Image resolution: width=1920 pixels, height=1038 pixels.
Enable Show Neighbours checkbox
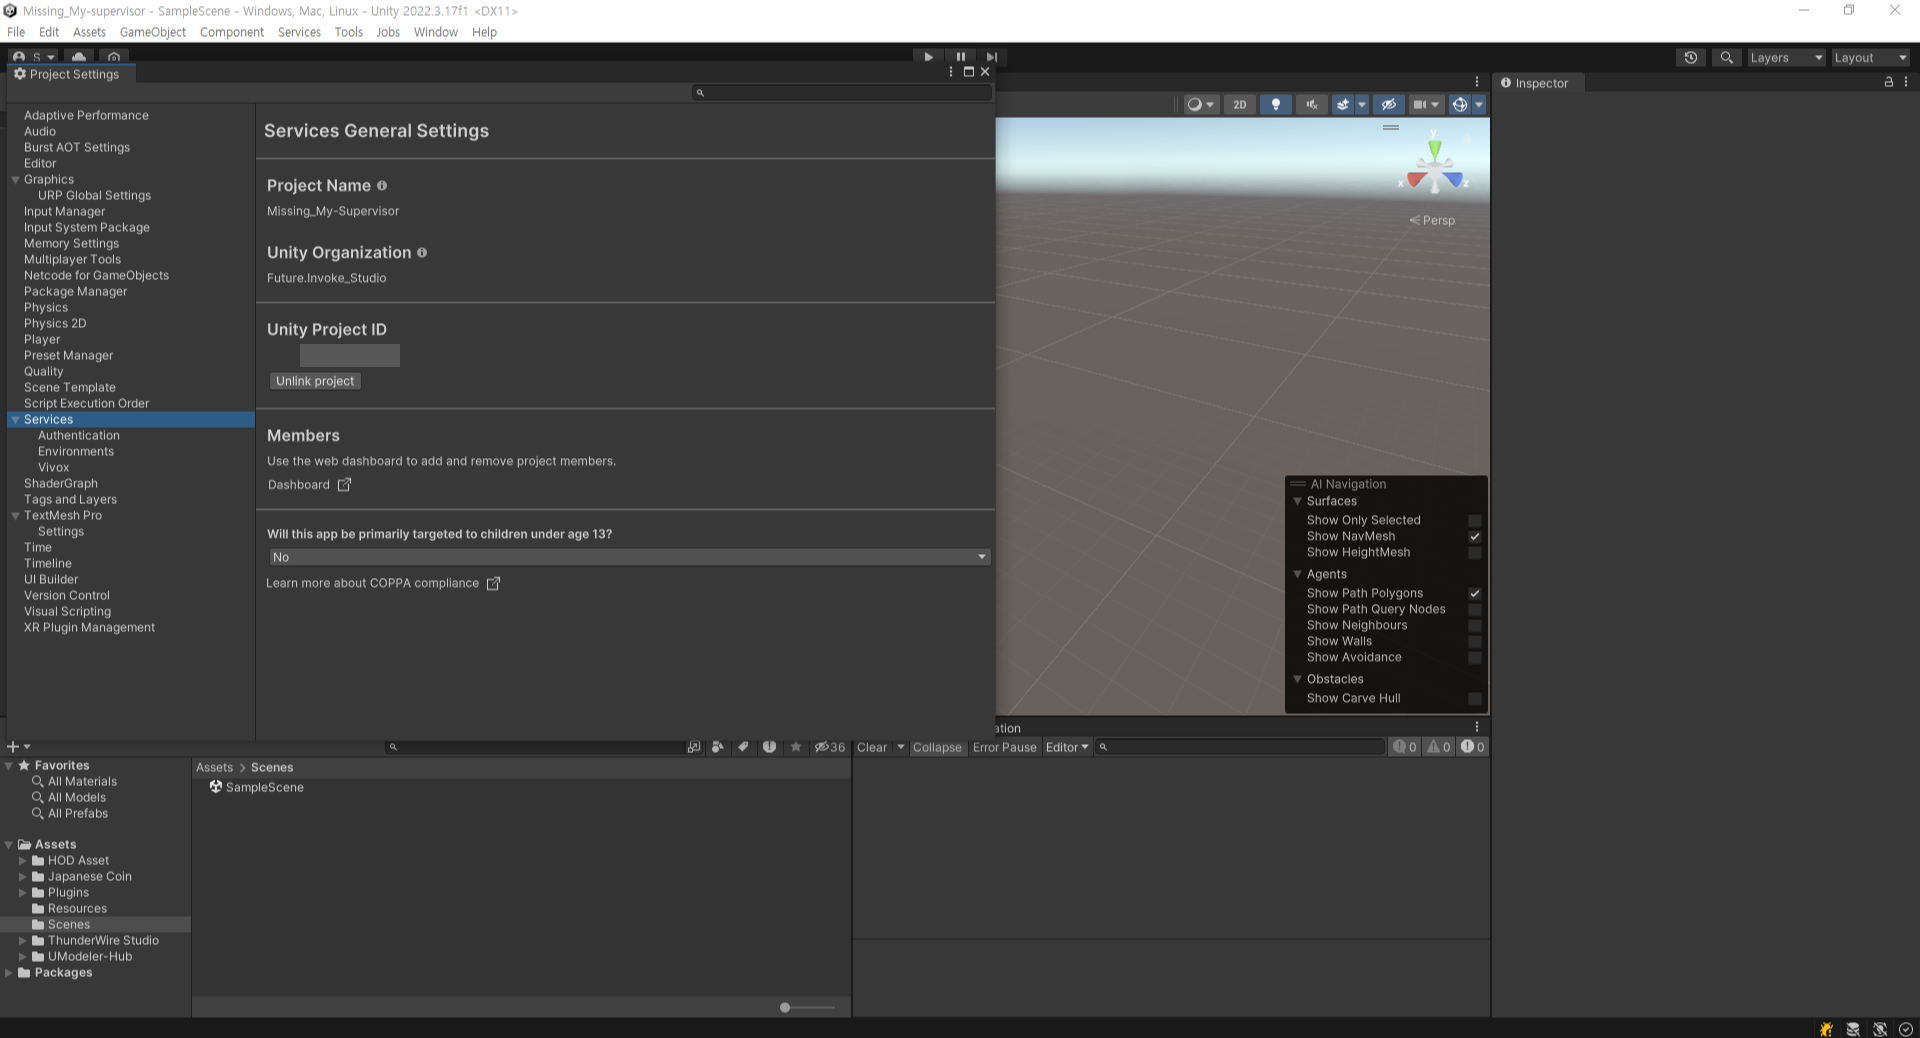1474,625
